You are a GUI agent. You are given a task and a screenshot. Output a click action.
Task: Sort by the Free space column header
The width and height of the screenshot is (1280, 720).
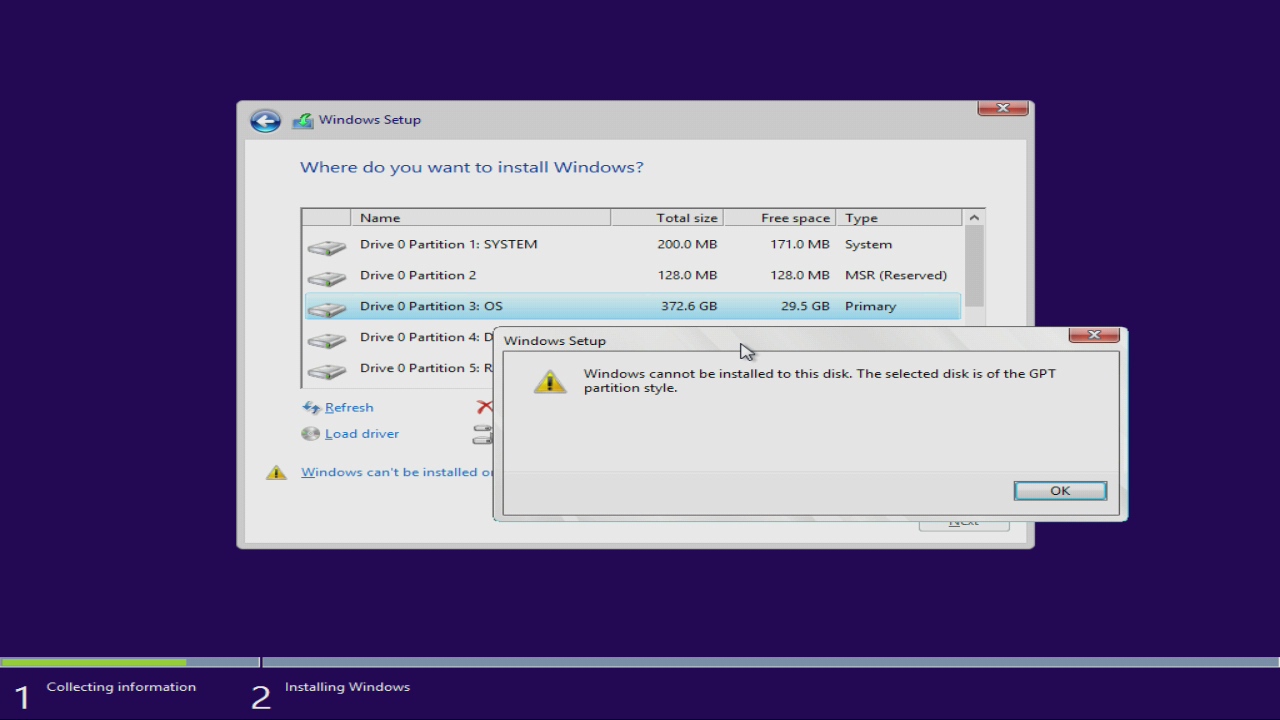[780, 218]
